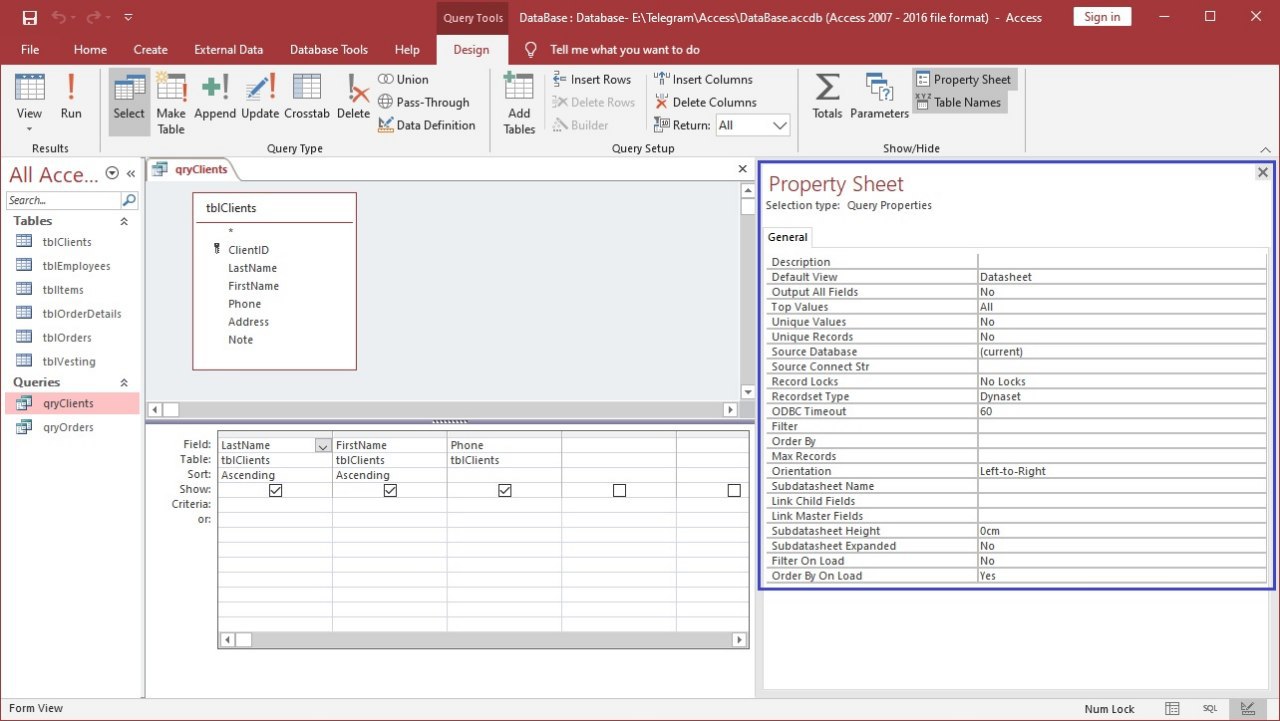Viewport: 1280px width, 721px height.
Task: Toggle the Totals sigma icon
Action: click(827, 98)
